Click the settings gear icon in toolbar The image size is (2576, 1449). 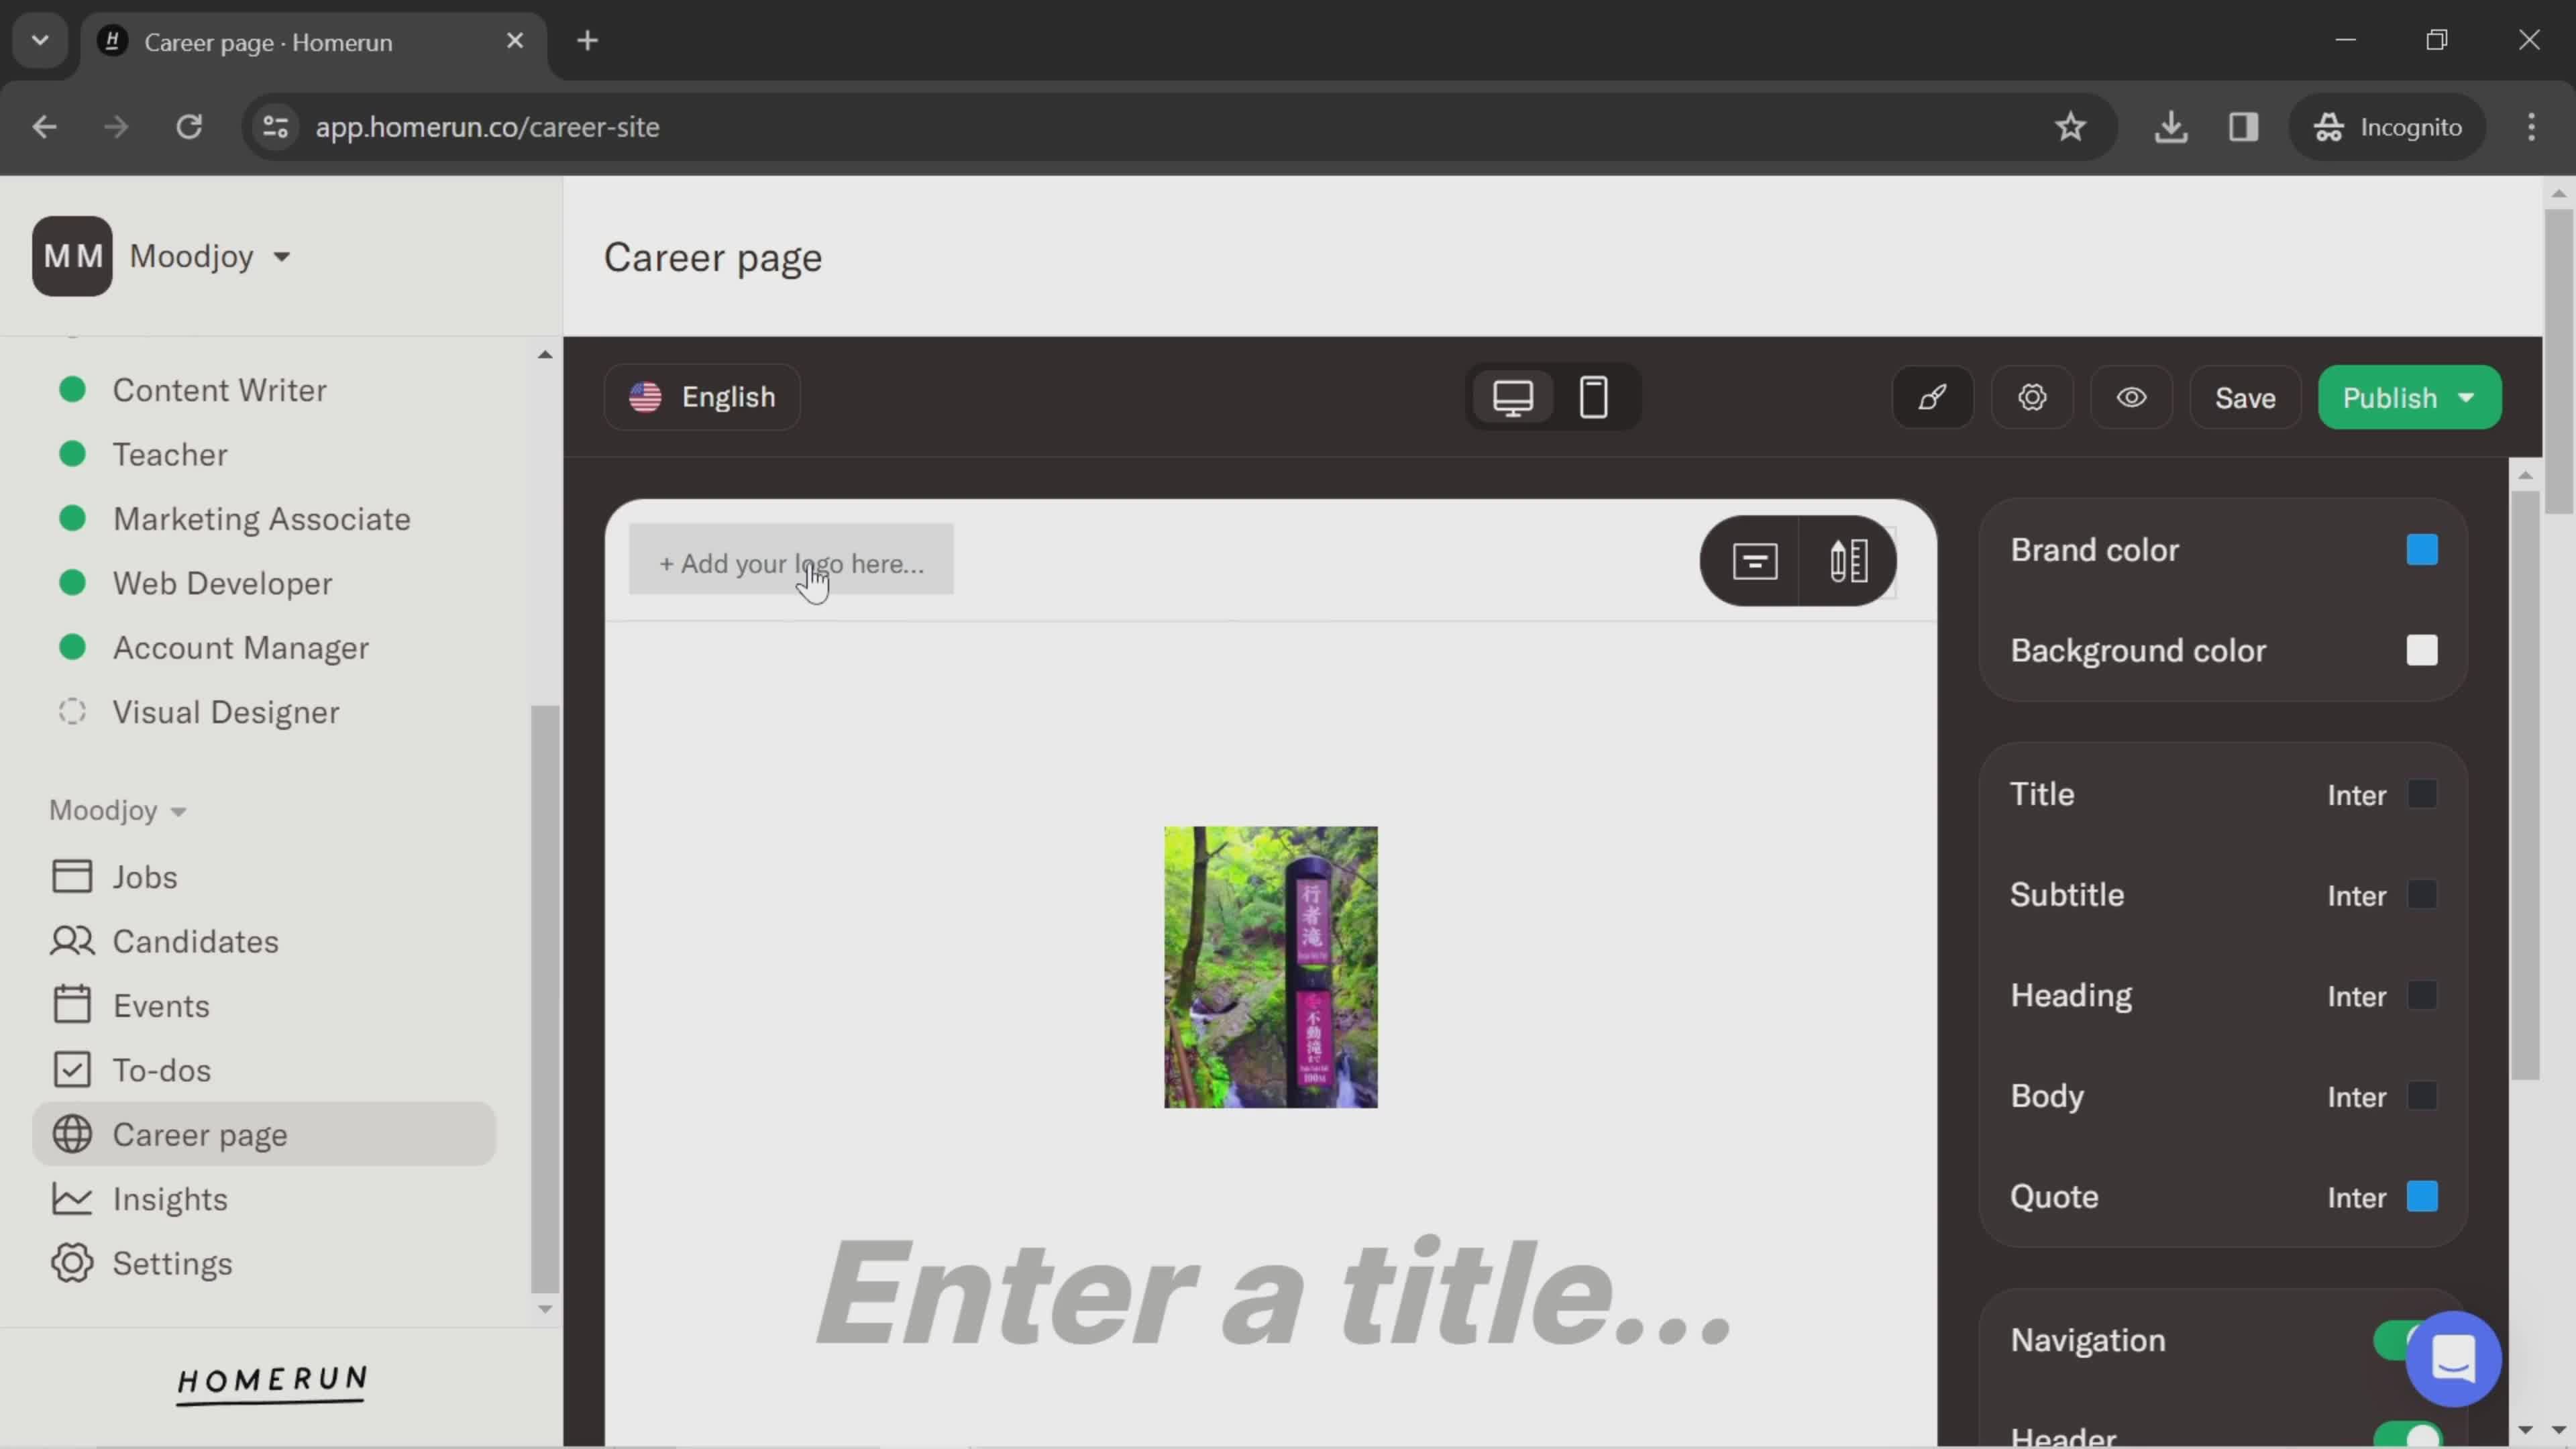[2033, 398]
